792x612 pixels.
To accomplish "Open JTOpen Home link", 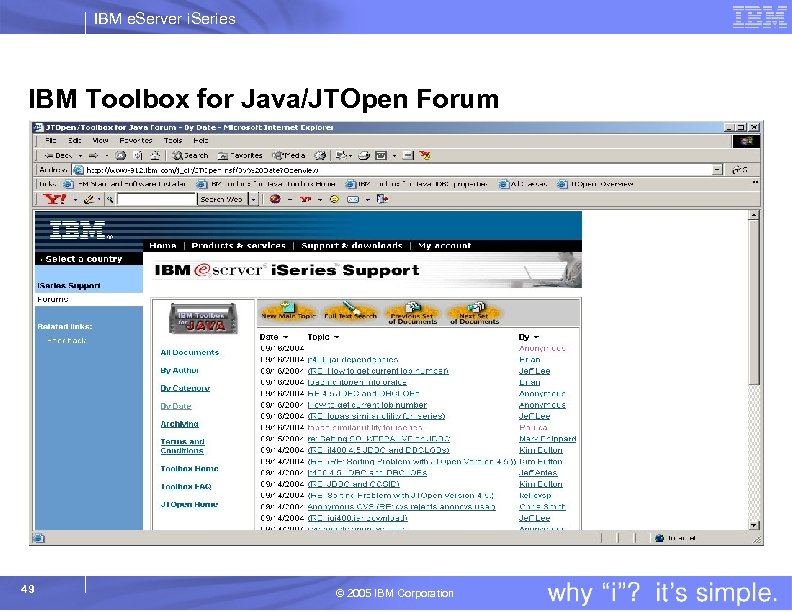I will pos(189,504).
